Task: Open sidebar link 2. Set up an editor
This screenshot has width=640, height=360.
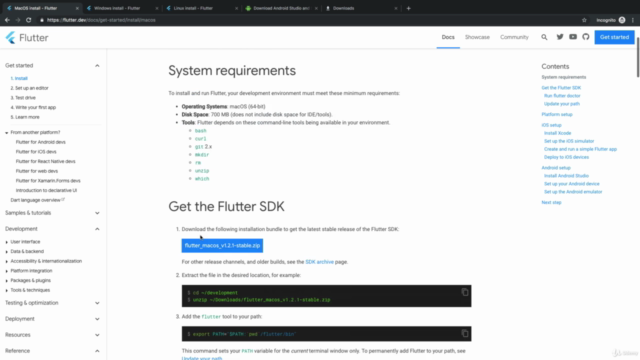Action: coord(29,88)
